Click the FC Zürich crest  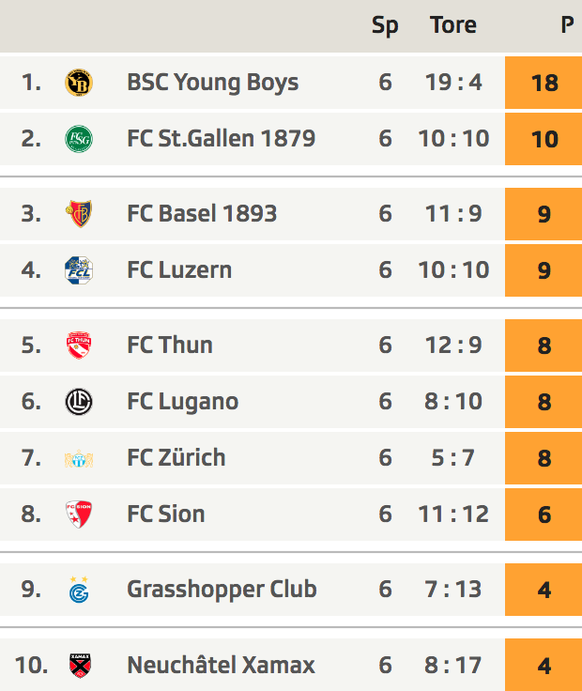78,459
